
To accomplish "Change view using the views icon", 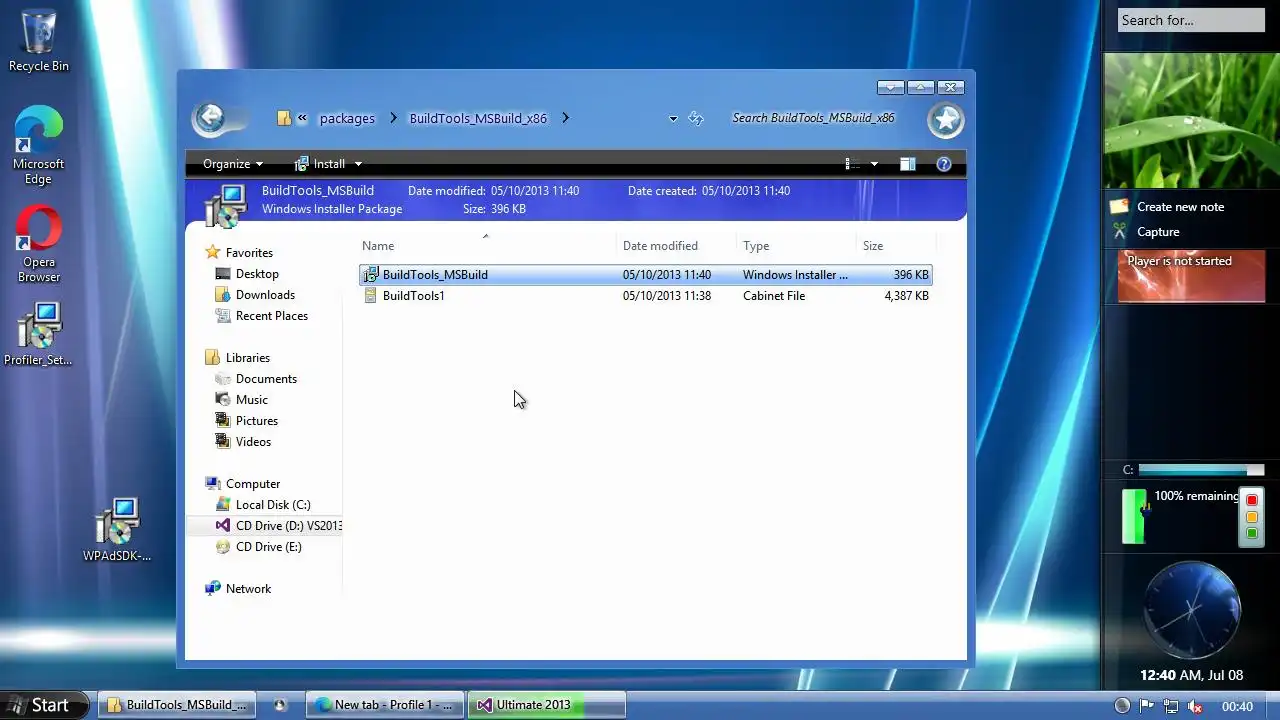I will pyautogui.click(x=853, y=164).
